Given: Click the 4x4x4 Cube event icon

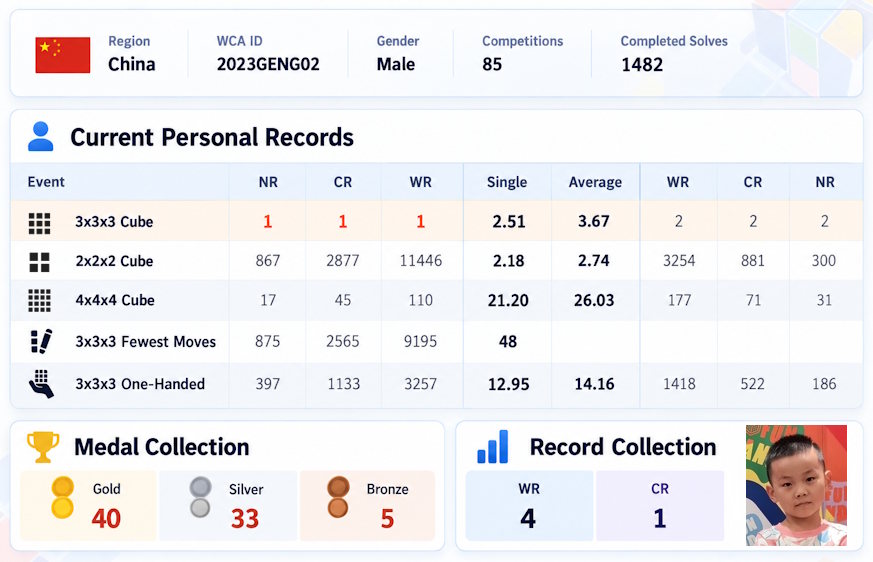Looking at the screenshot, I should [40, 300].
